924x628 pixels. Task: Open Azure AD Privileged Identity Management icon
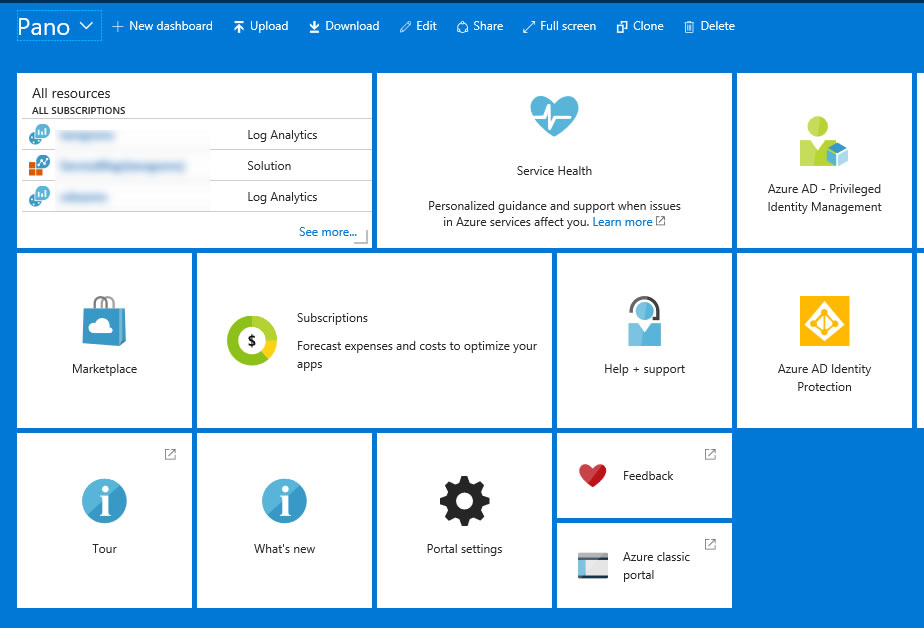click(x=824, y=141)
